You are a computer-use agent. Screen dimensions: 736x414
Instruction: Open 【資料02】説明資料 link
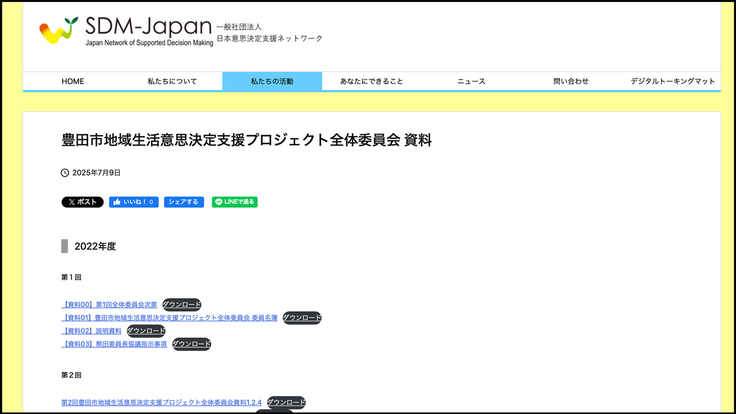pyautogui.click(x=91, y=331)
